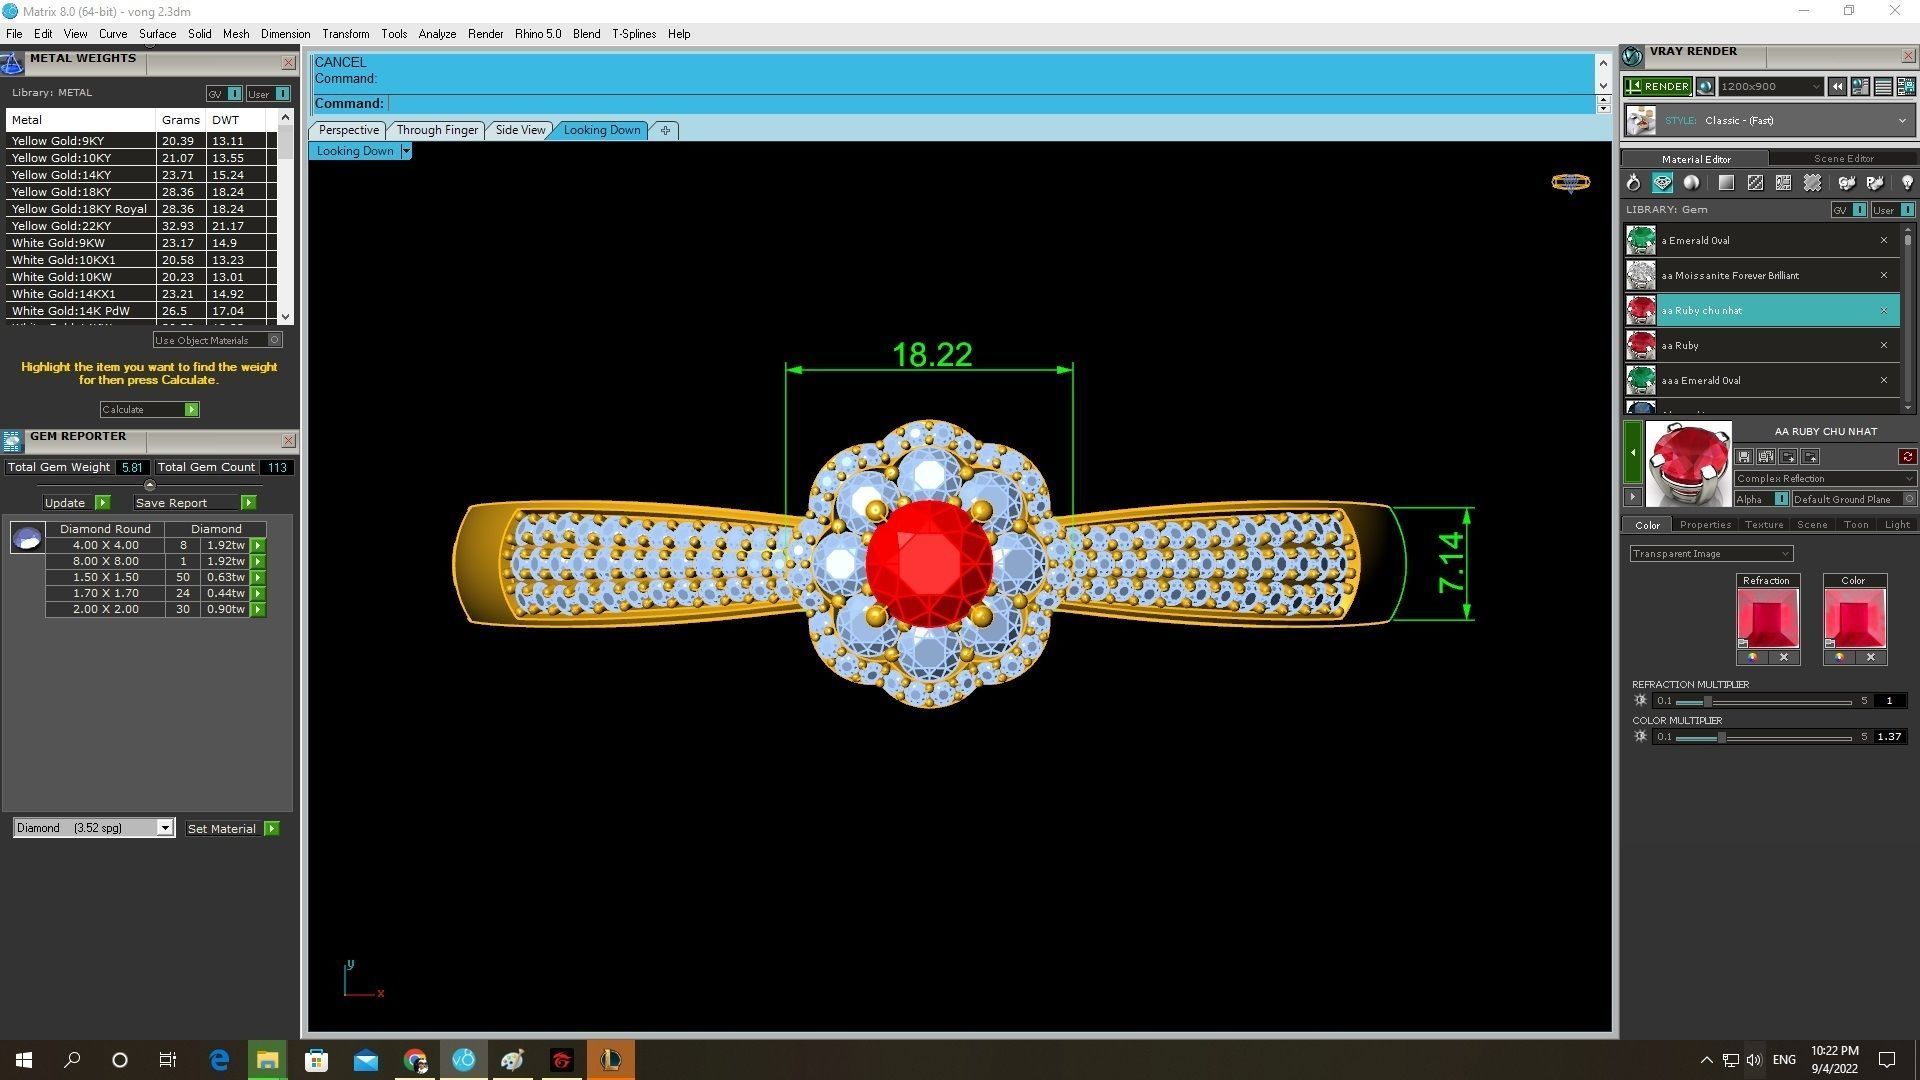Toggle the User switch in Metal Weights
This screenshot has width=1920, height=1080.
(268, 94)
